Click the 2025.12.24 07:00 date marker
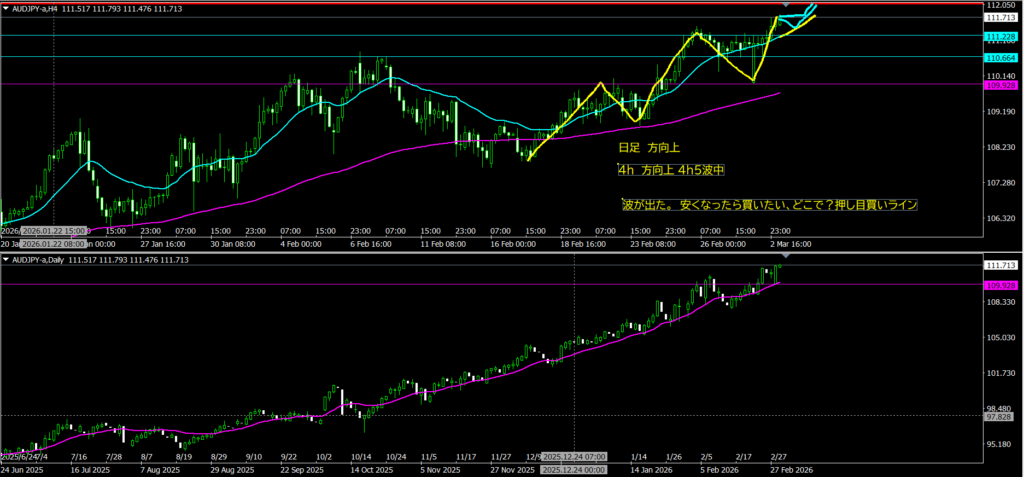The image size is (1024, 477). (574, 468)
